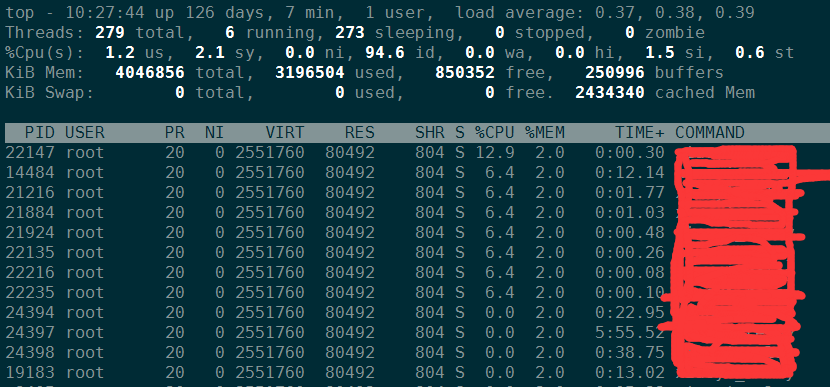Click the 12.9 CPU percentage value
Viewport: 830px width, 387px height.
pyautogui.click(x=494, y=152)
